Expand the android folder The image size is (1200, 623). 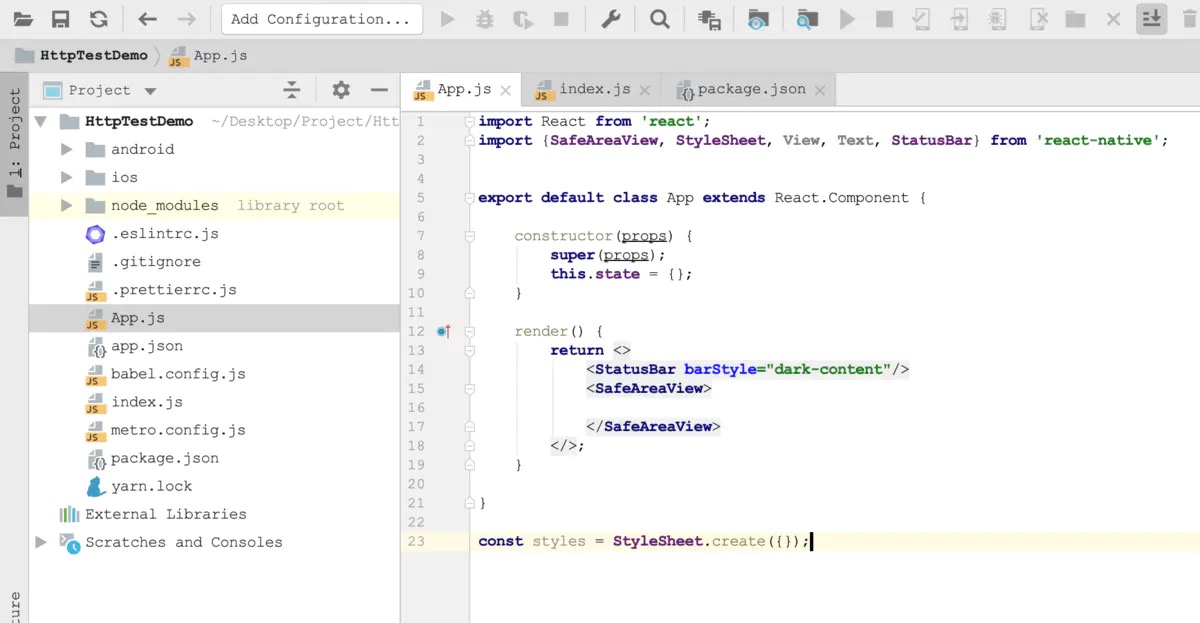[x=67, y=149]
